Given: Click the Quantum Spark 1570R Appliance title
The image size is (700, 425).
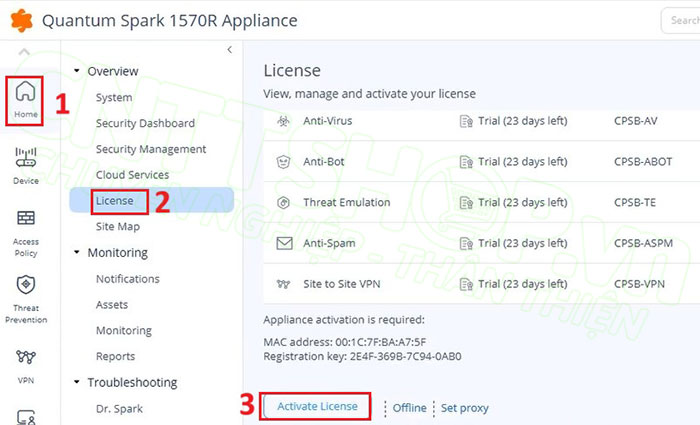Looking at the screenshot, I should [170, 21].
